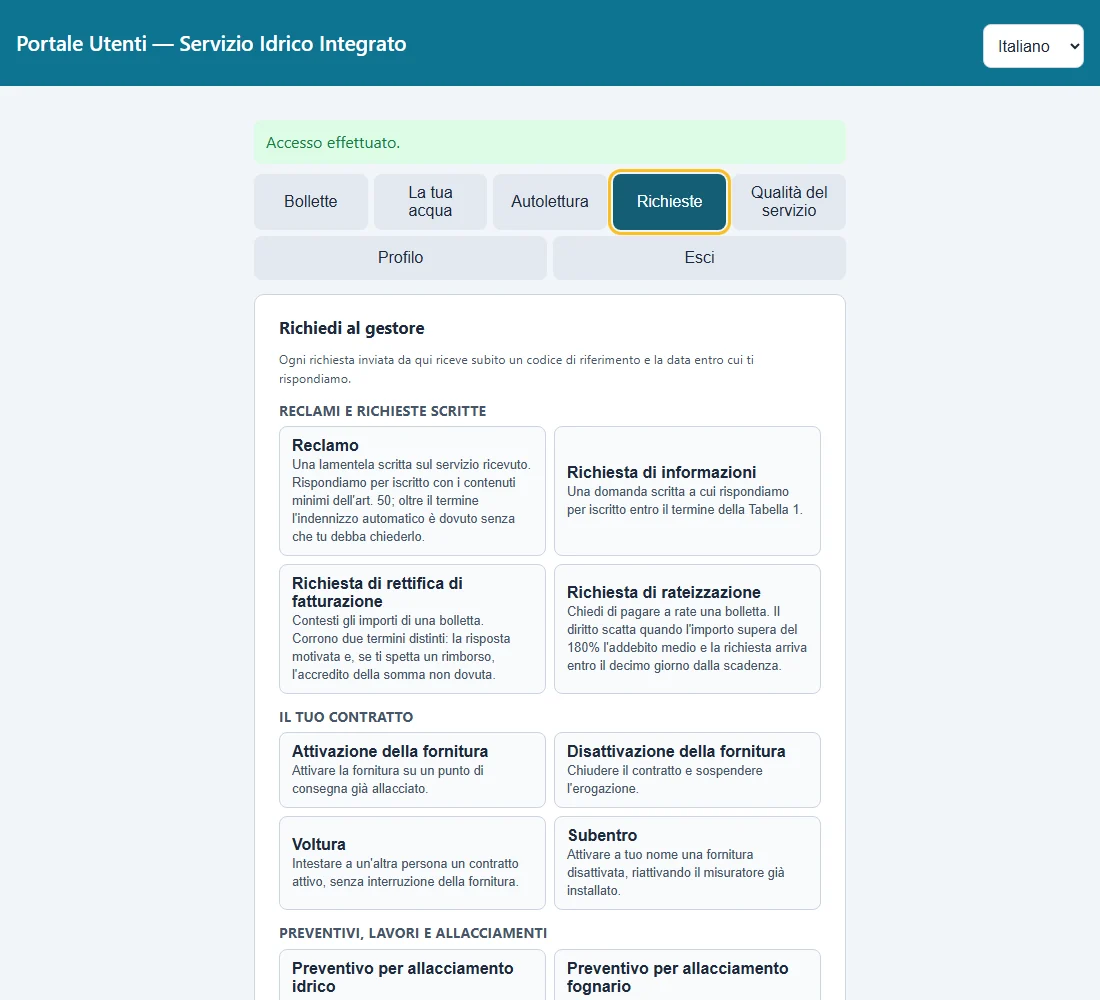Open the Qualità del servizio tab
This screenshot has height=1000, width=1100.
(789, 201)
